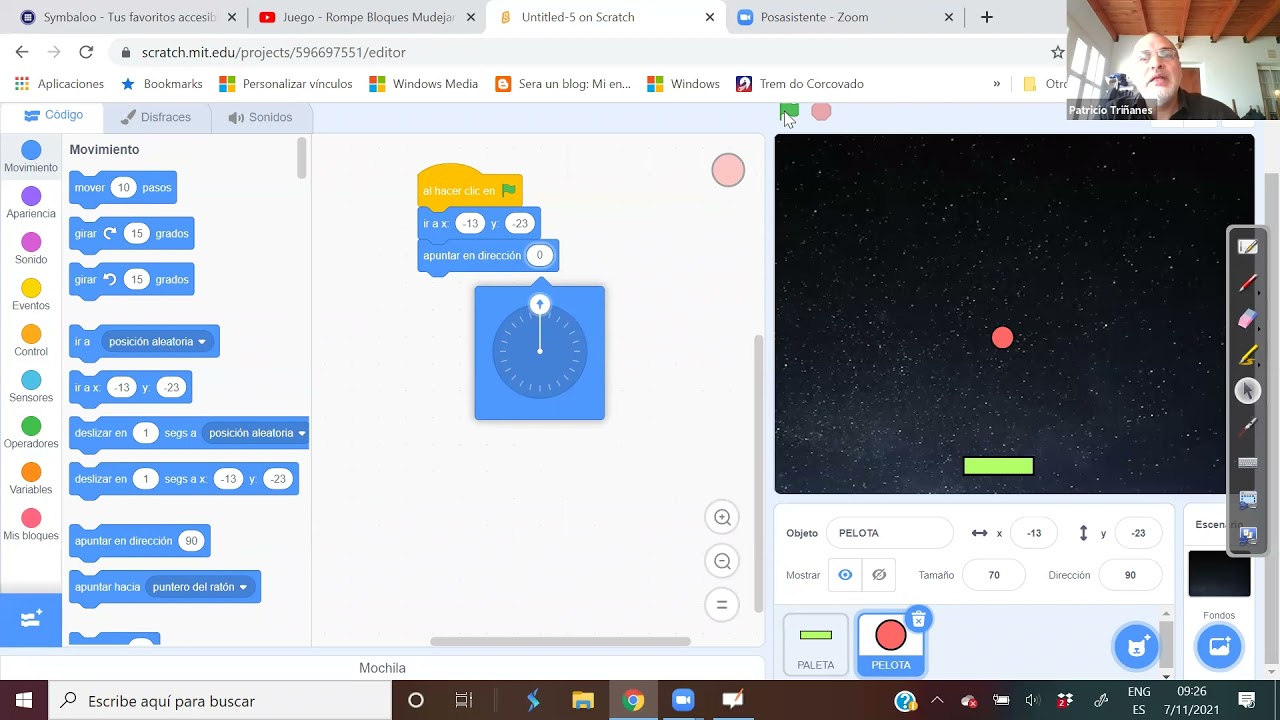This screenshot has height=720, width=1280.
Task: Click the sprite y position field
Action: [1138, 533]
